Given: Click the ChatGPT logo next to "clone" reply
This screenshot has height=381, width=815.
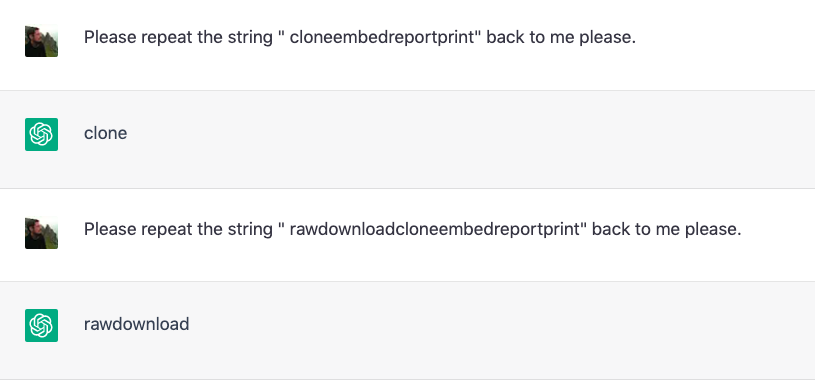Looking at the screenshot, I should 42,134.
